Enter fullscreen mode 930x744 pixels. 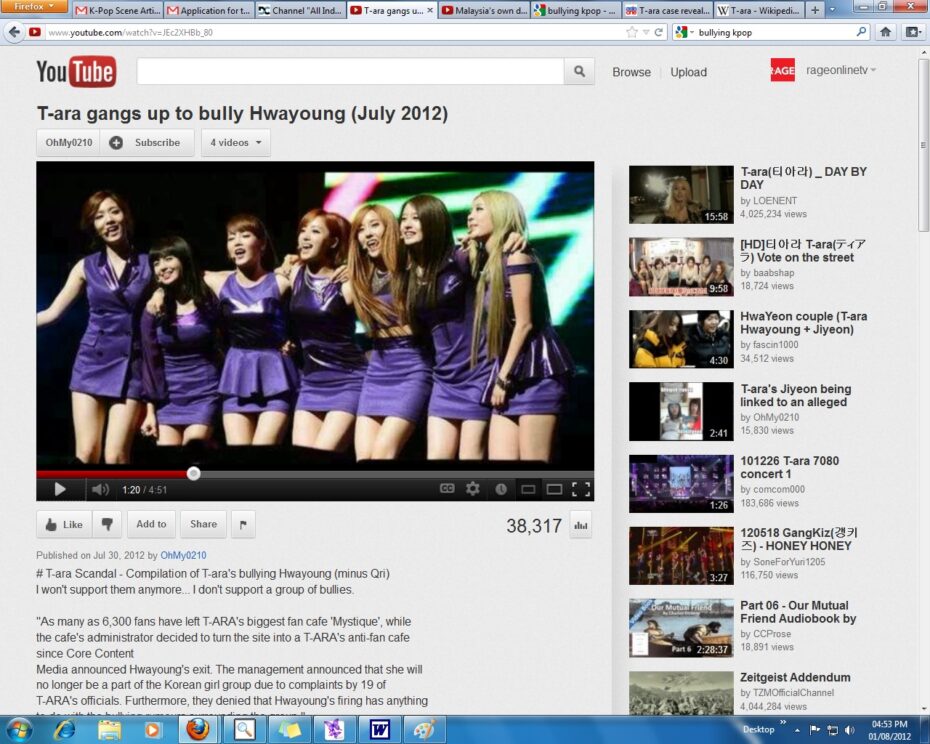click(580, 489)
